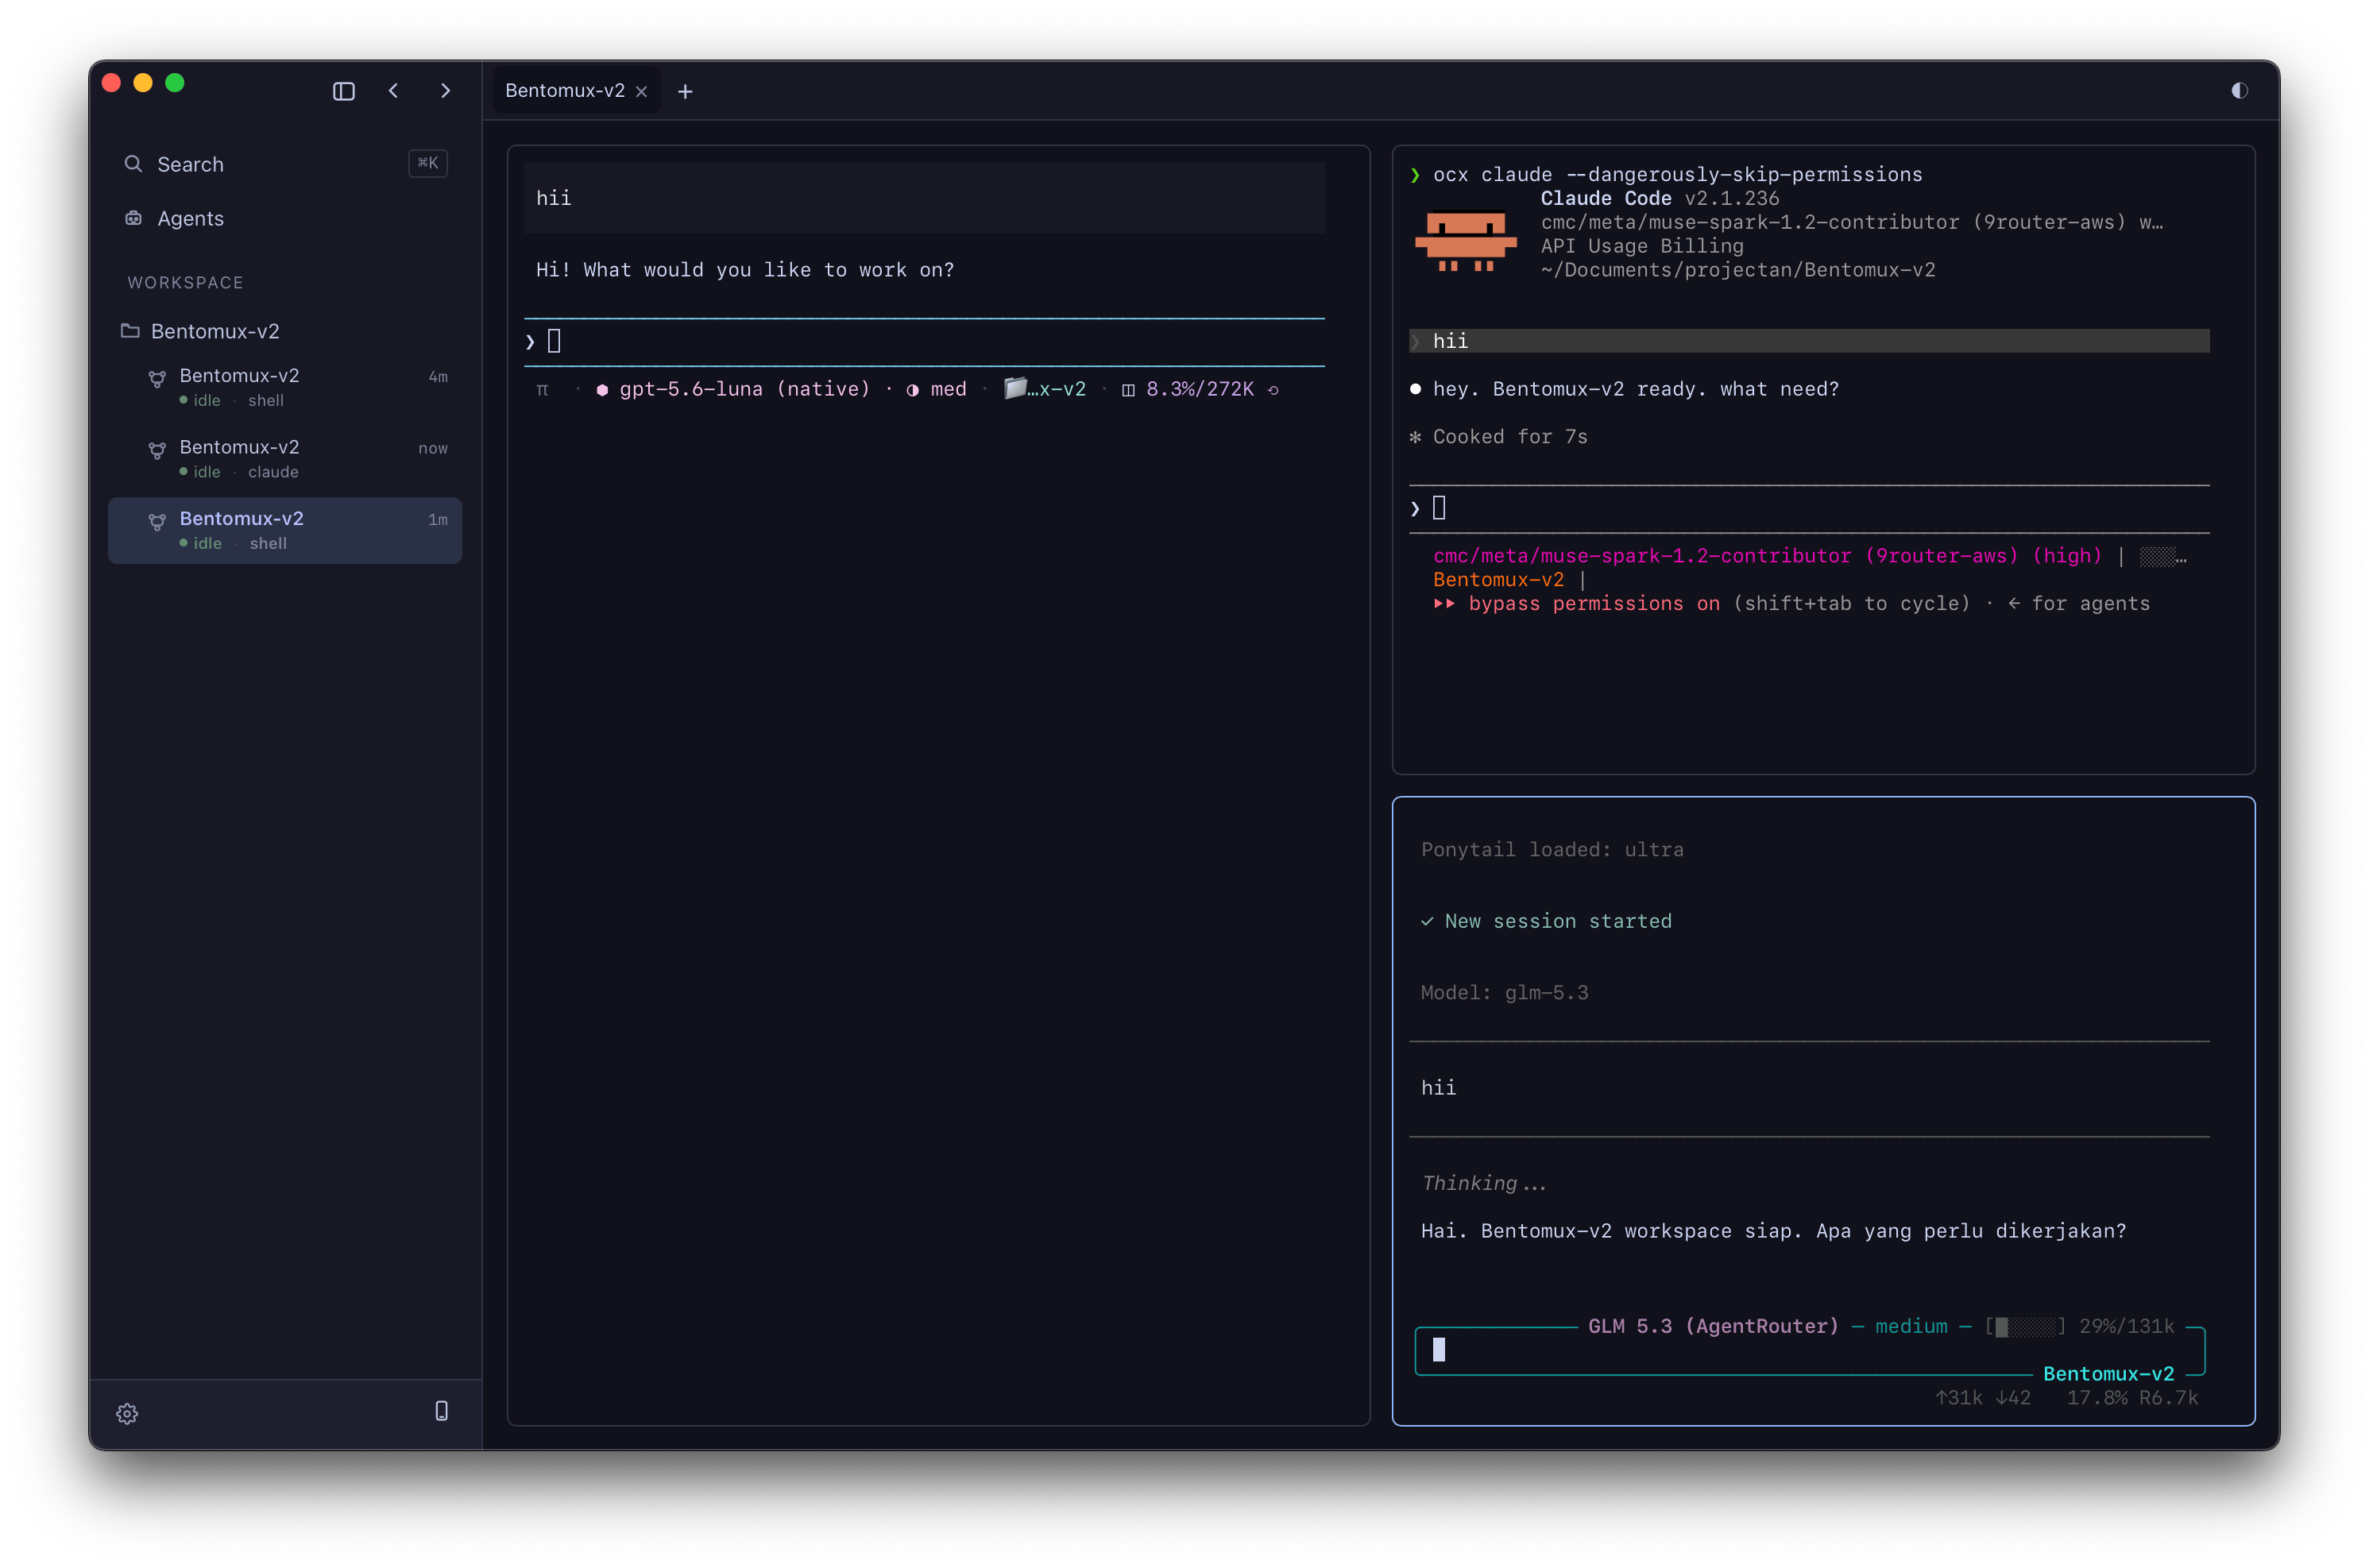Image resolution: width=2369 pixels, height=1568 pixels.
Task: Go forward with the right chevron
Action: pos(445,91)
